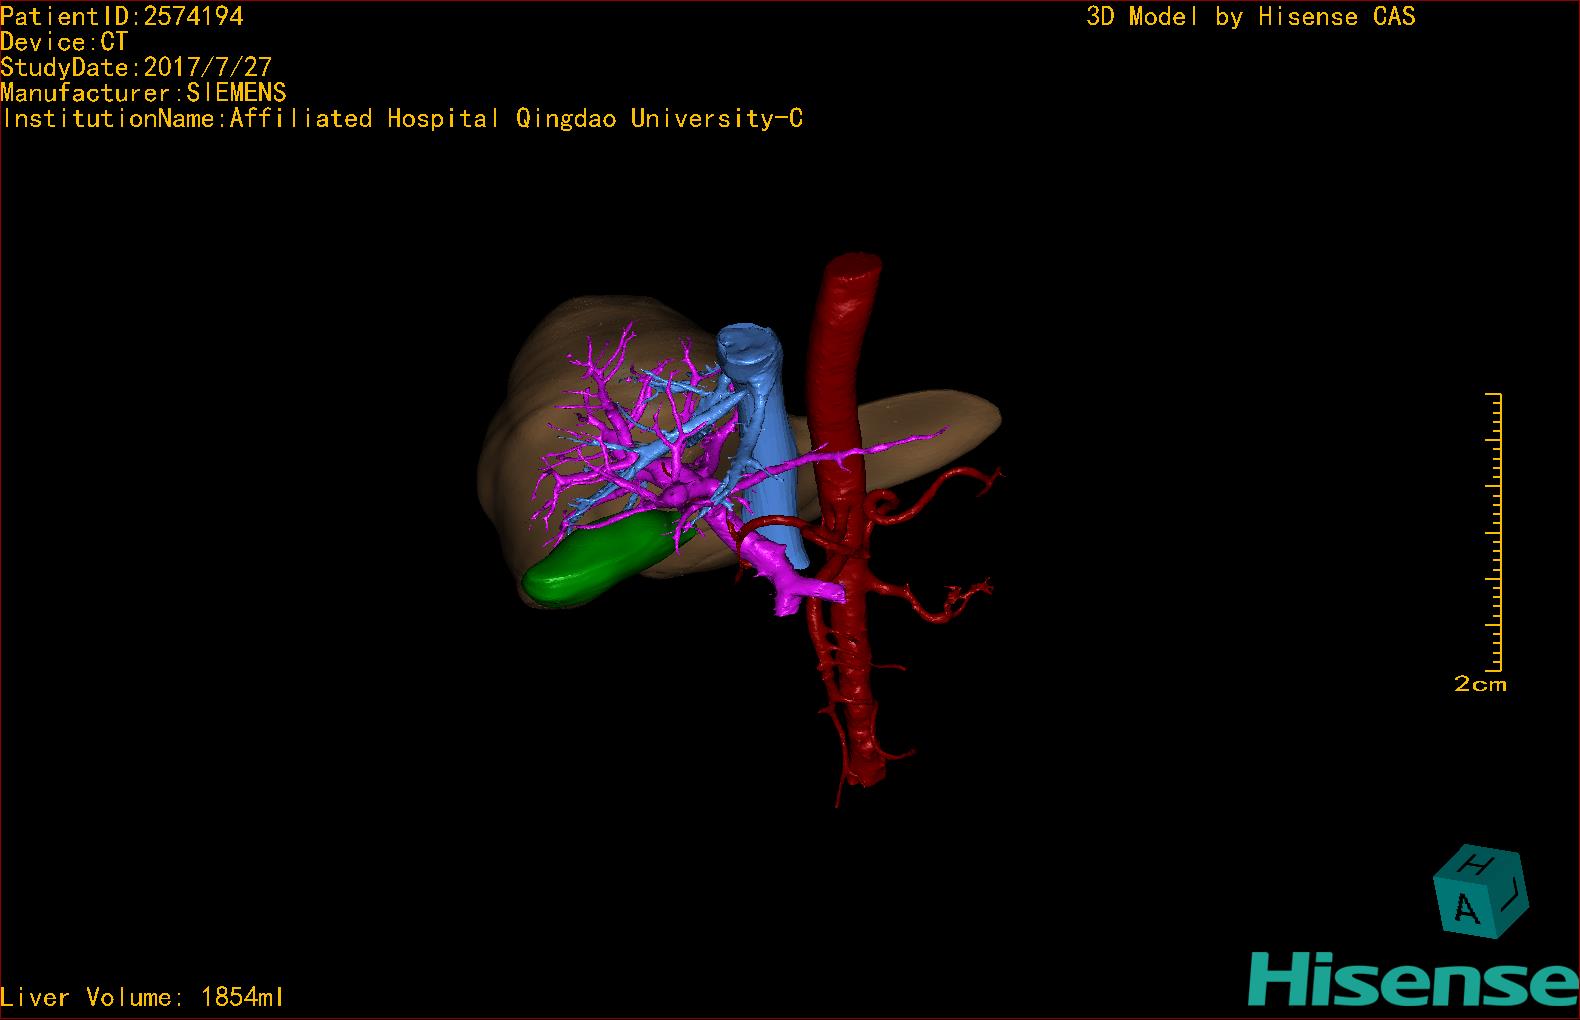Click the 2cm scale label
The width and height of the screenshot is (1580, 1020).
tap(1480, 685)
